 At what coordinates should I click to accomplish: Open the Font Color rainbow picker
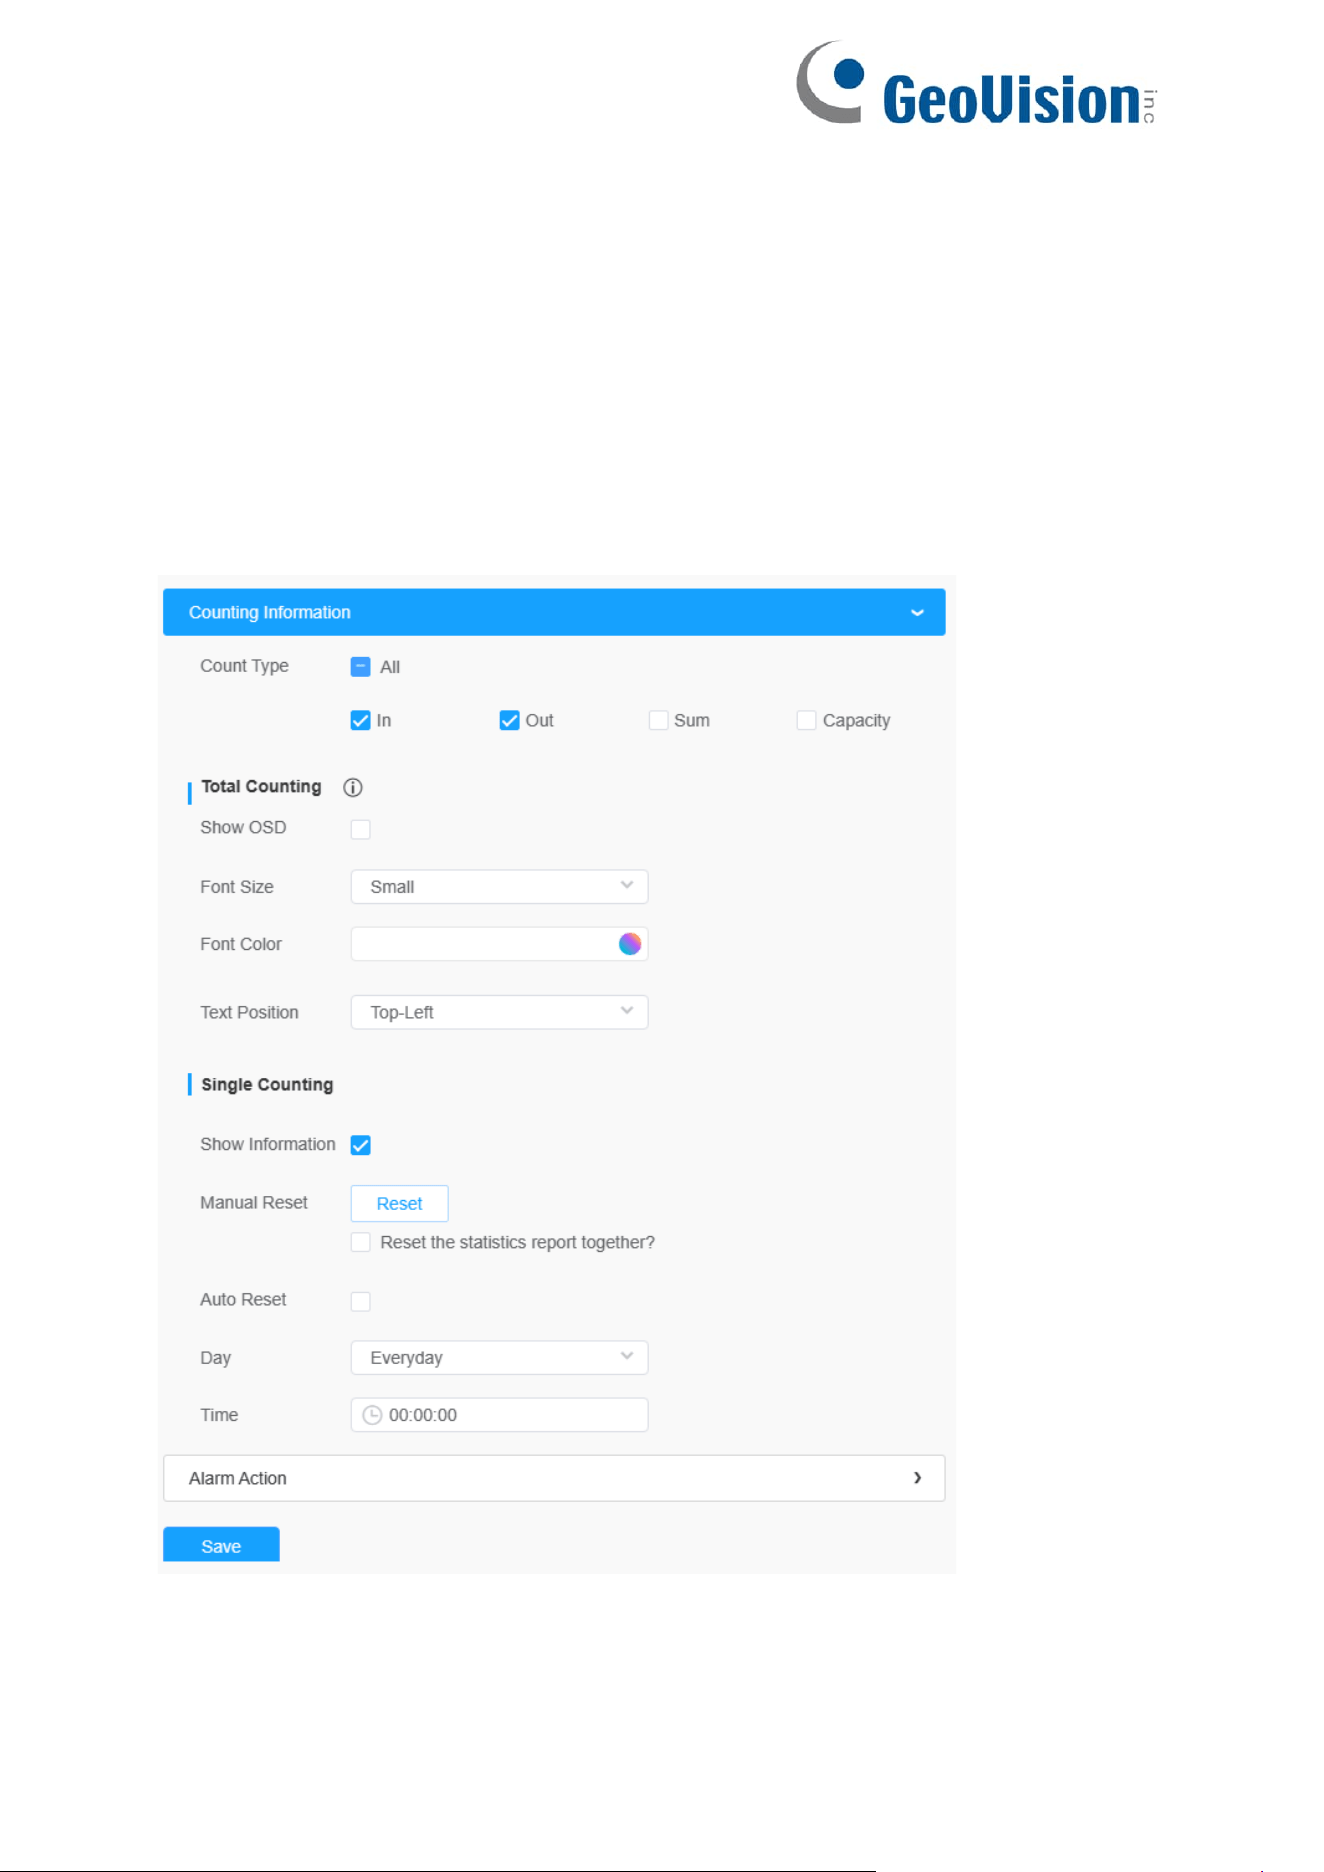click(x=630, y=944)
